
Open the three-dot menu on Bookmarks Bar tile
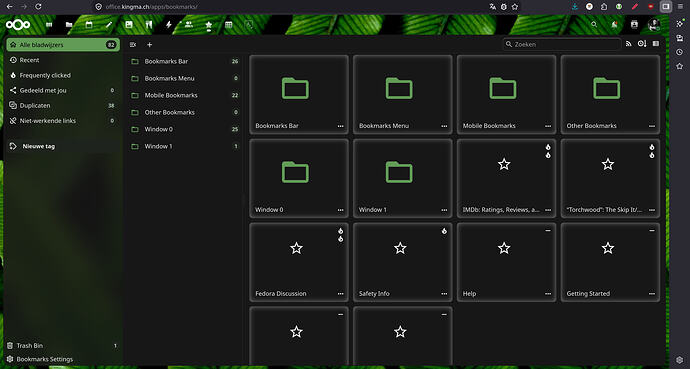pos(341,126)
